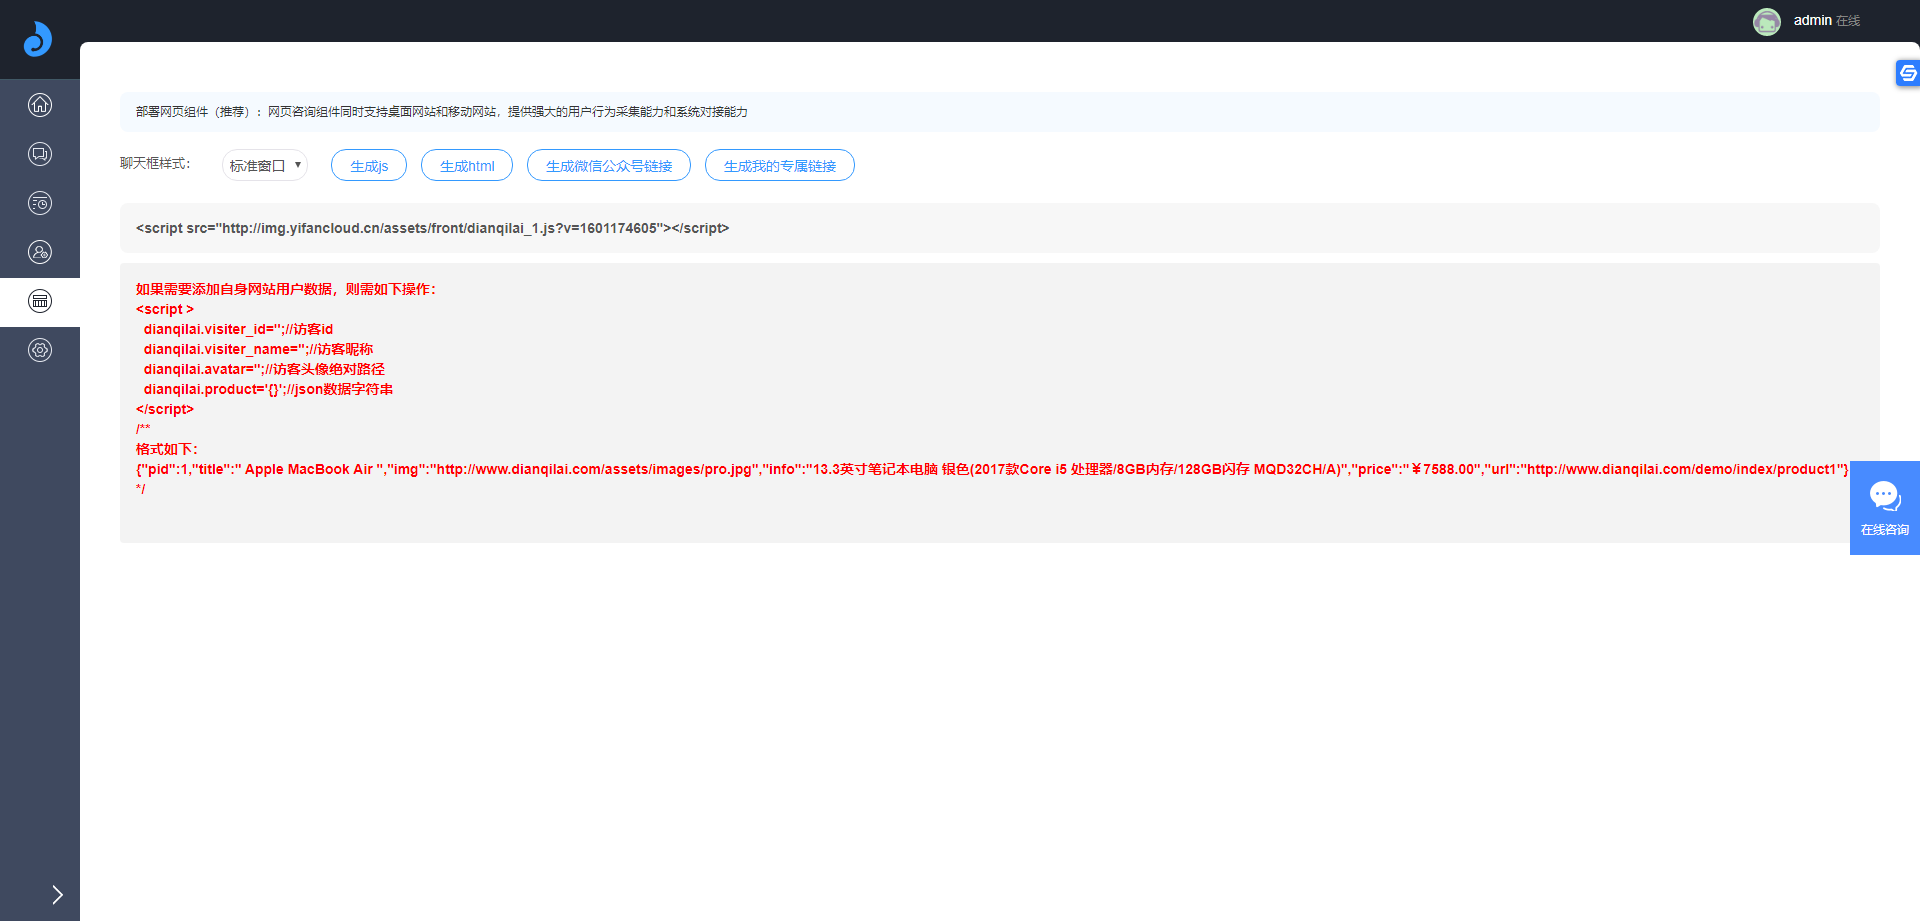Open the 在线咨询 chat bubble widget
Image resolution: width=1920 pixels, height=921 pixels.
[1884, 507]
